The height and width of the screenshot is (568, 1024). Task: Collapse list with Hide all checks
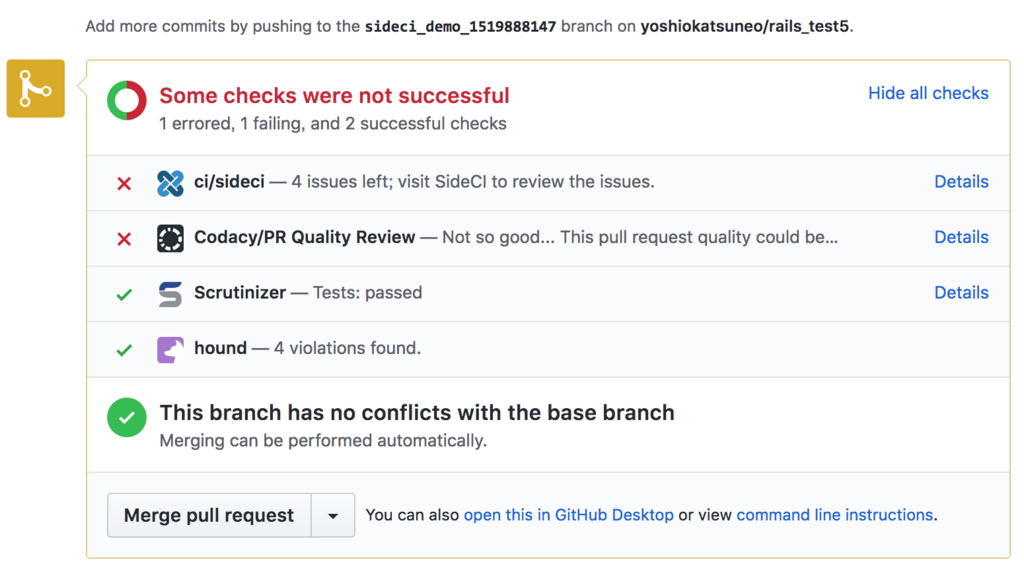tap(928, 93)
